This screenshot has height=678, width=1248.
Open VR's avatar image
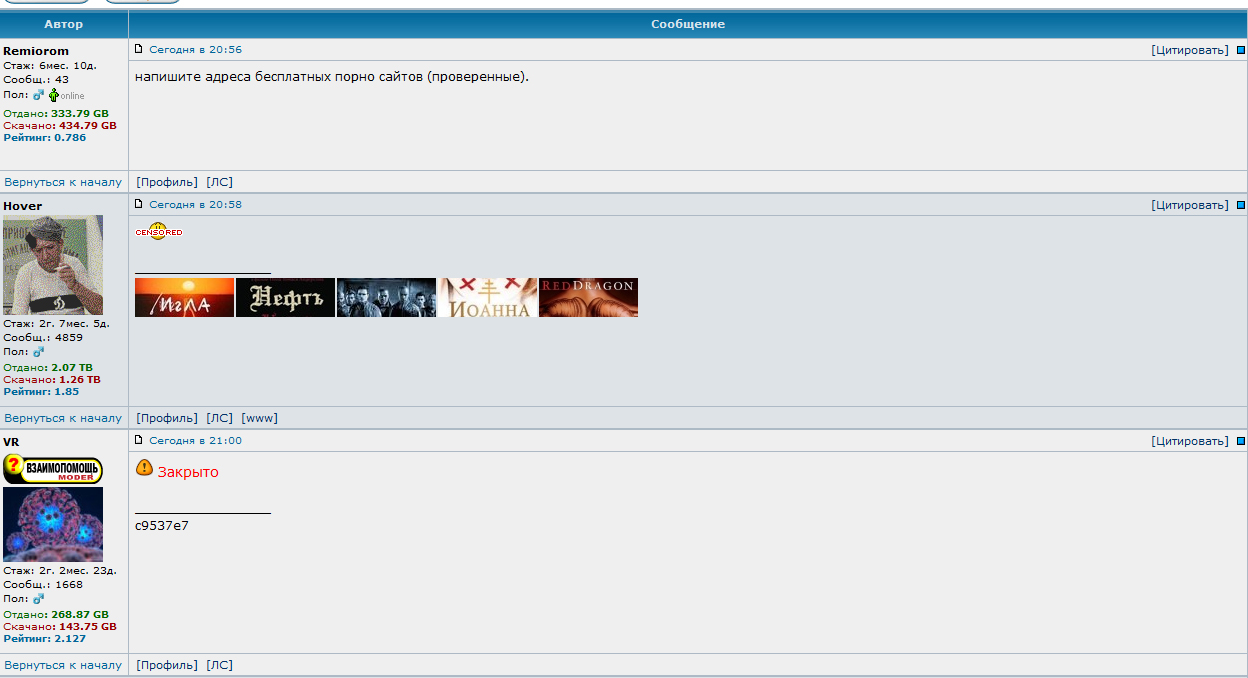click(x=53, y=524)
